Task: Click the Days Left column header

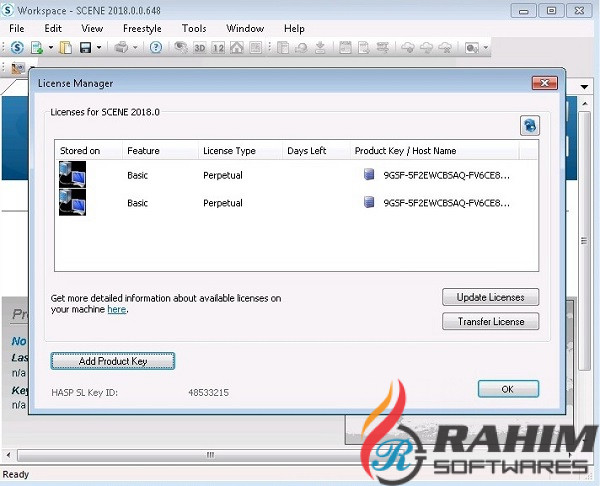Action: pyautogui.click(x=316, y=151)
